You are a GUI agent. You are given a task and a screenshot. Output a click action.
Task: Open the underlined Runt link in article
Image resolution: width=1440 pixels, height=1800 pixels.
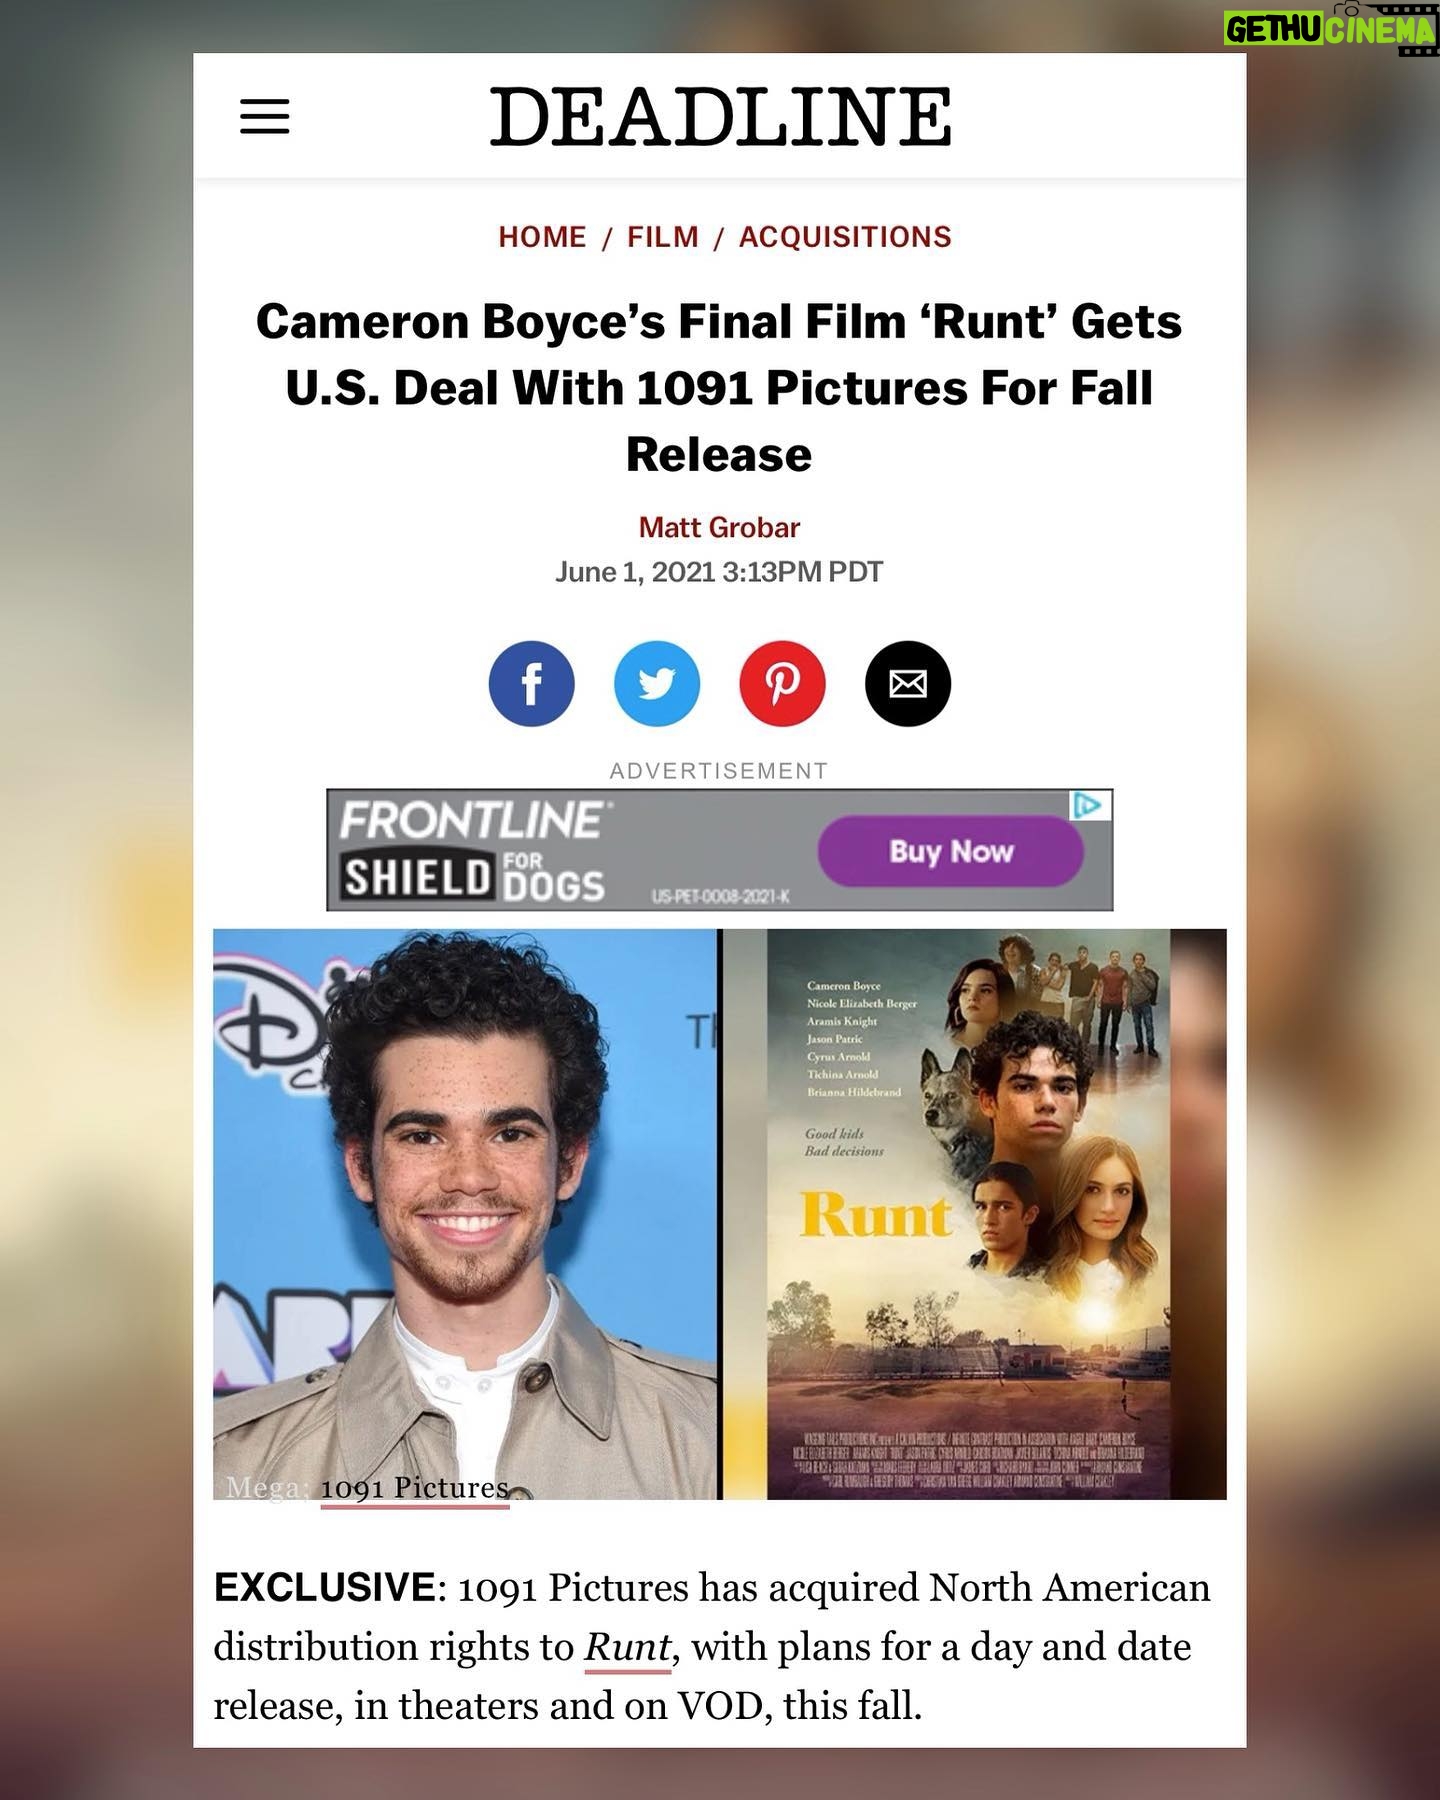click(628, 1646)
